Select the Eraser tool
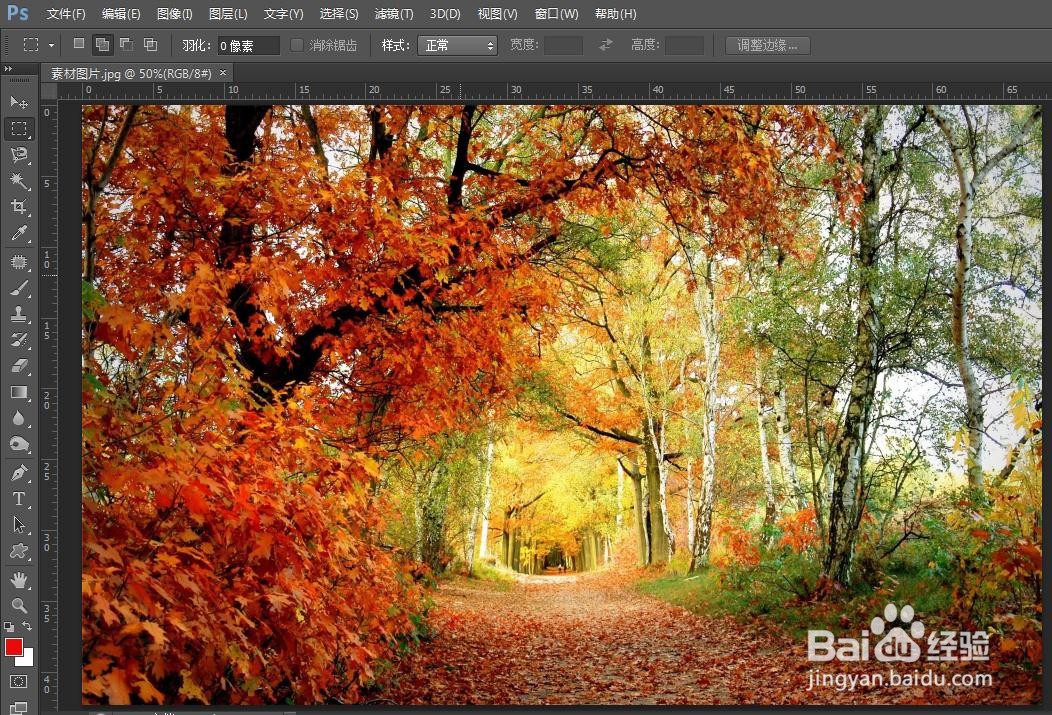 click(x=19, y=366)
